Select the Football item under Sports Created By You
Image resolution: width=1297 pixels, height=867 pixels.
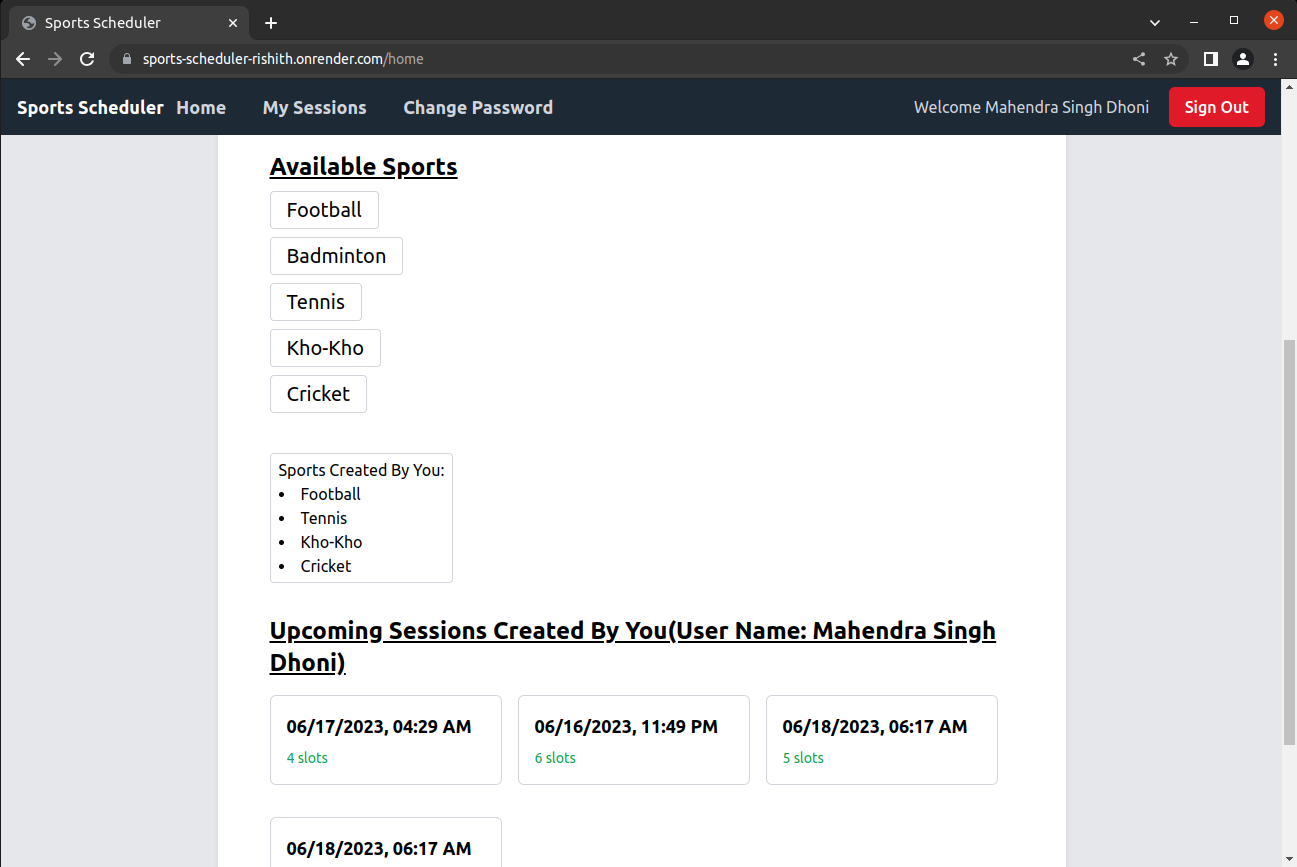pyautogui.click(x=330, y=493)
